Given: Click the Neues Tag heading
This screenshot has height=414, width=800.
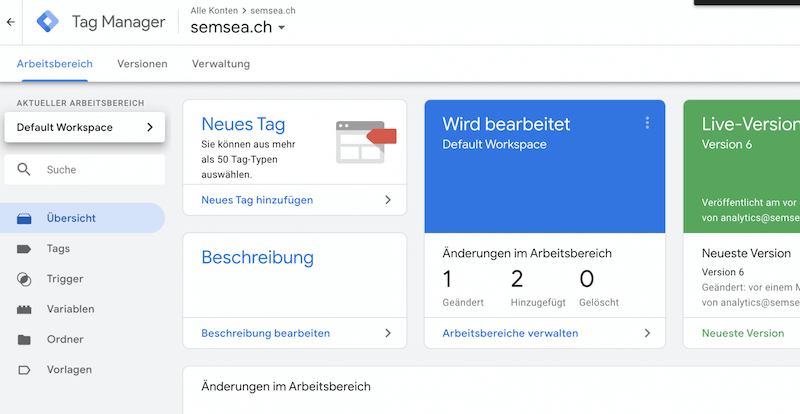Looking at the screenshot, I should 243,124.
